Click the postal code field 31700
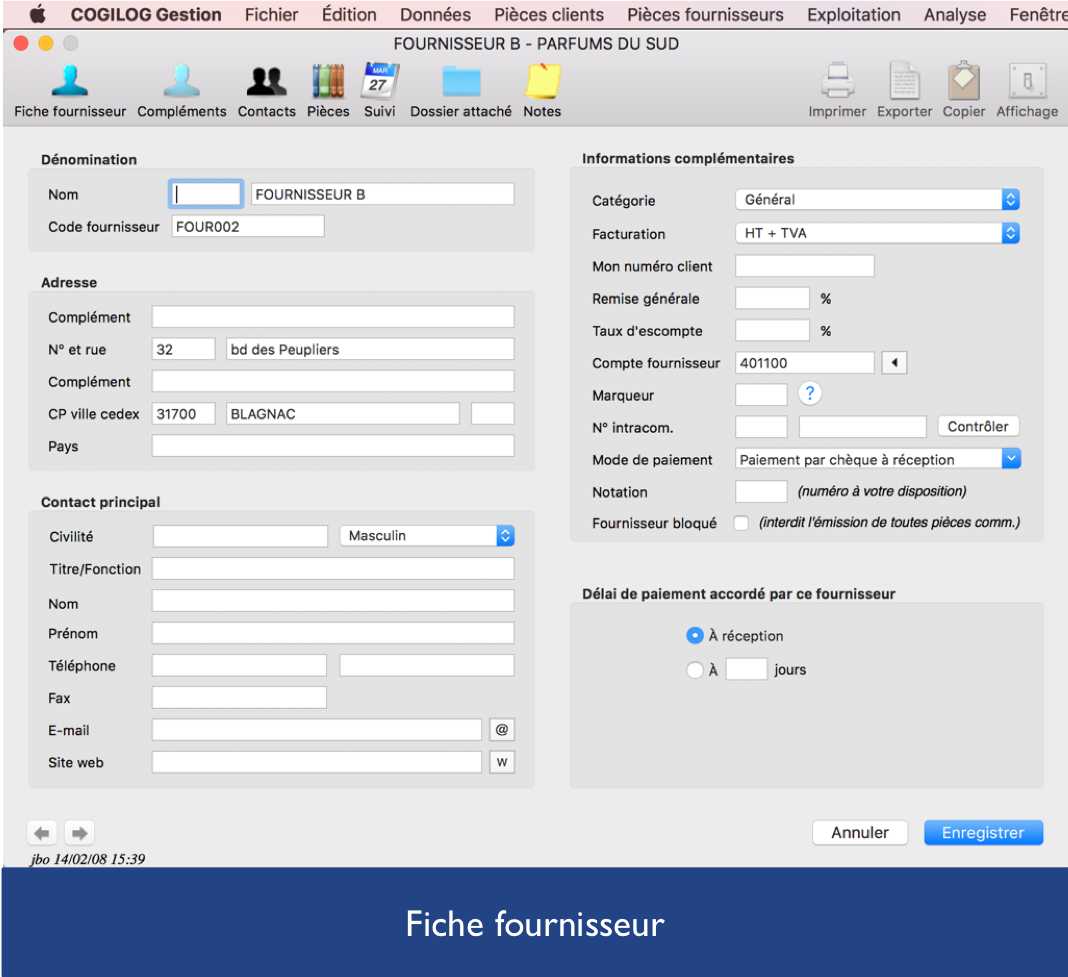 (x=183, y=414)
